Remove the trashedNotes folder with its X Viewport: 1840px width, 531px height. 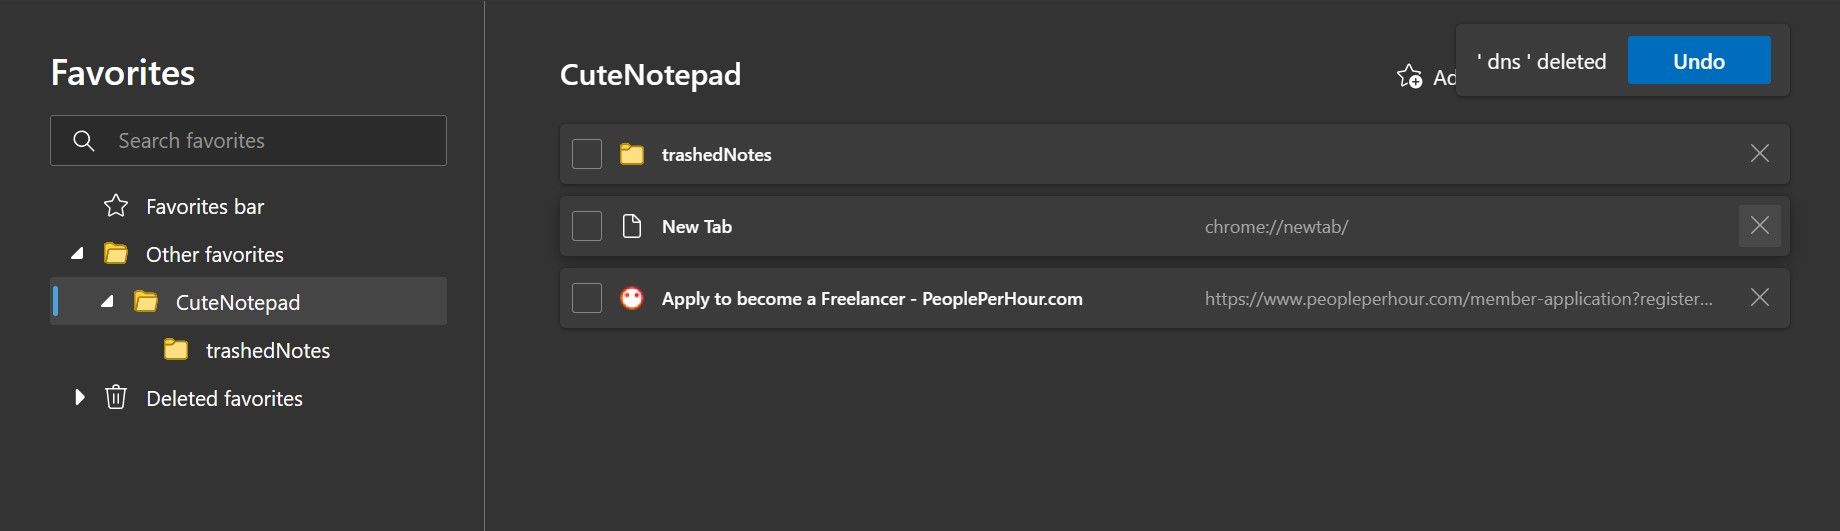tap(1759, 154)
